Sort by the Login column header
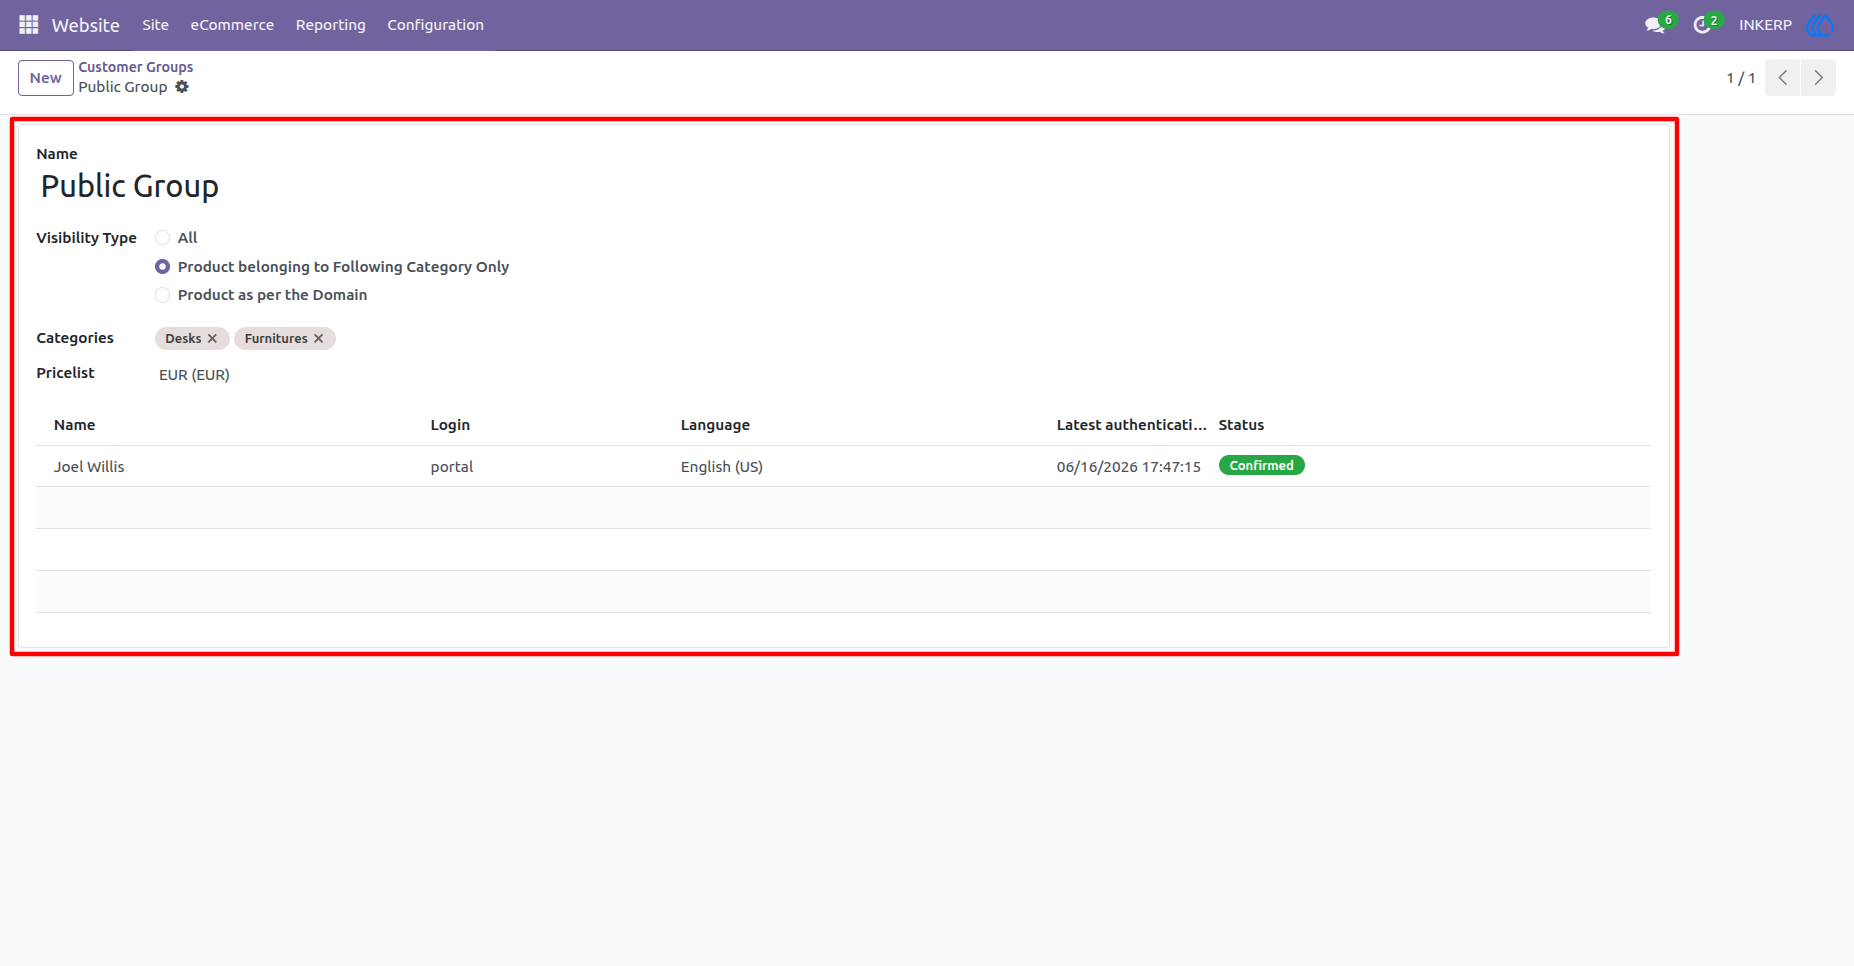The height and width of the screenshot is (966, 1854). tap(450, 425)
